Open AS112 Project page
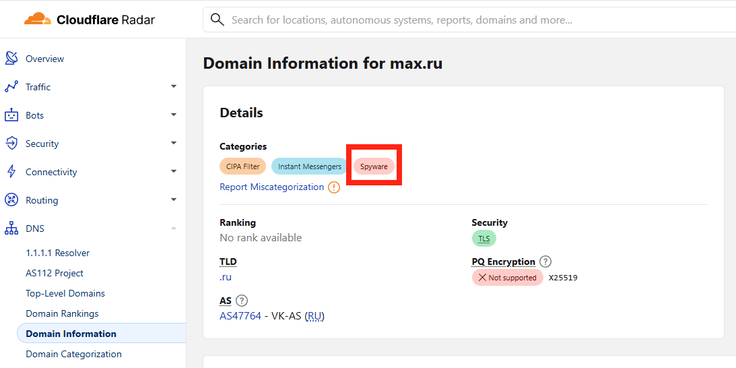This screenshot has width=736, height=368. 54,273
